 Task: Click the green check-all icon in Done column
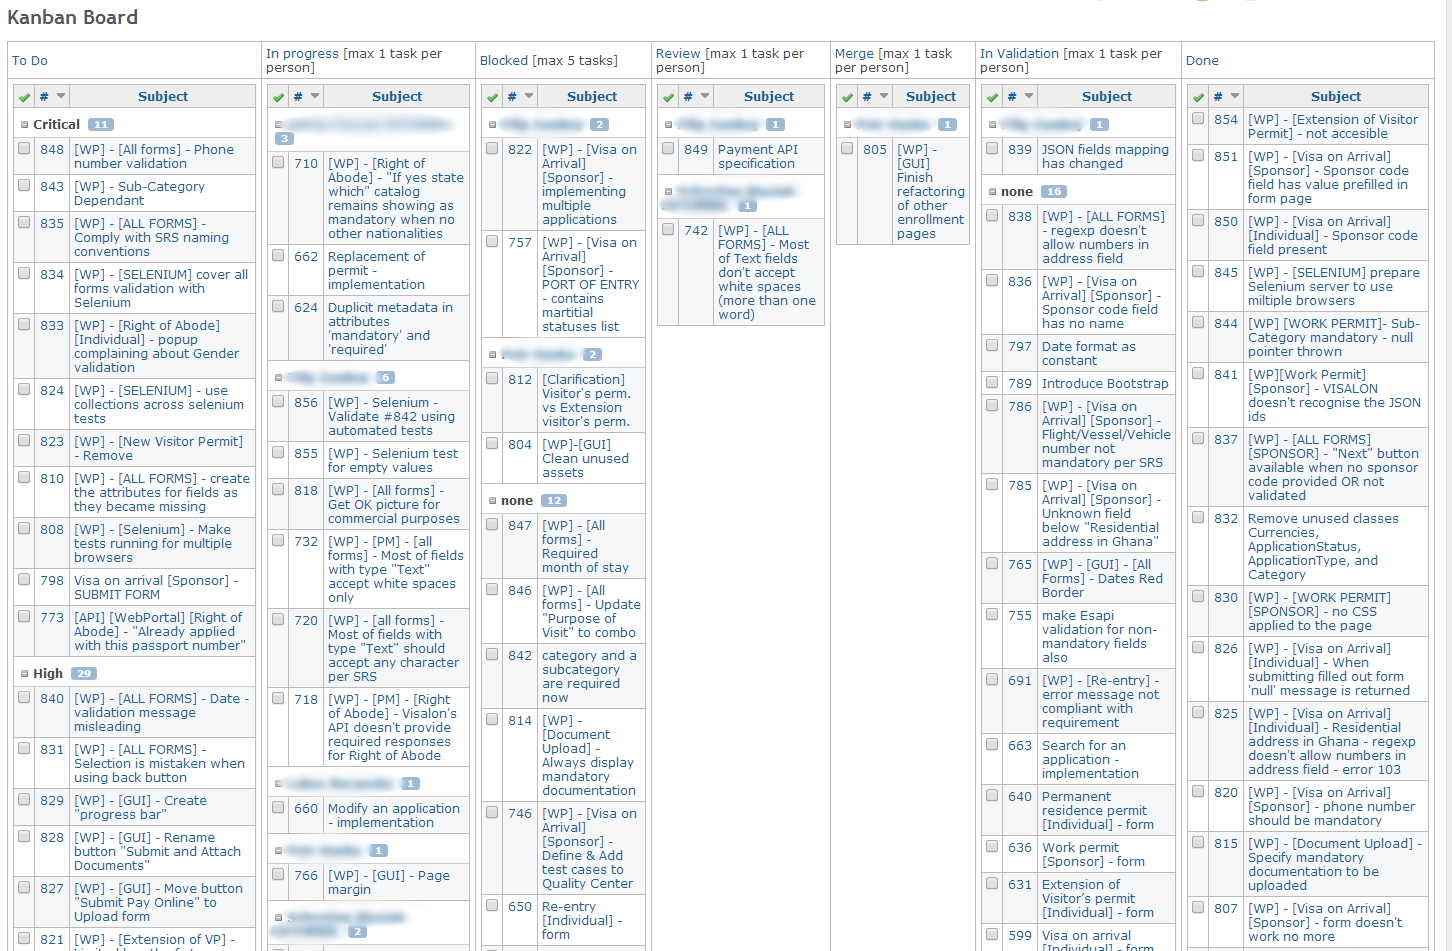point(1198,97)
